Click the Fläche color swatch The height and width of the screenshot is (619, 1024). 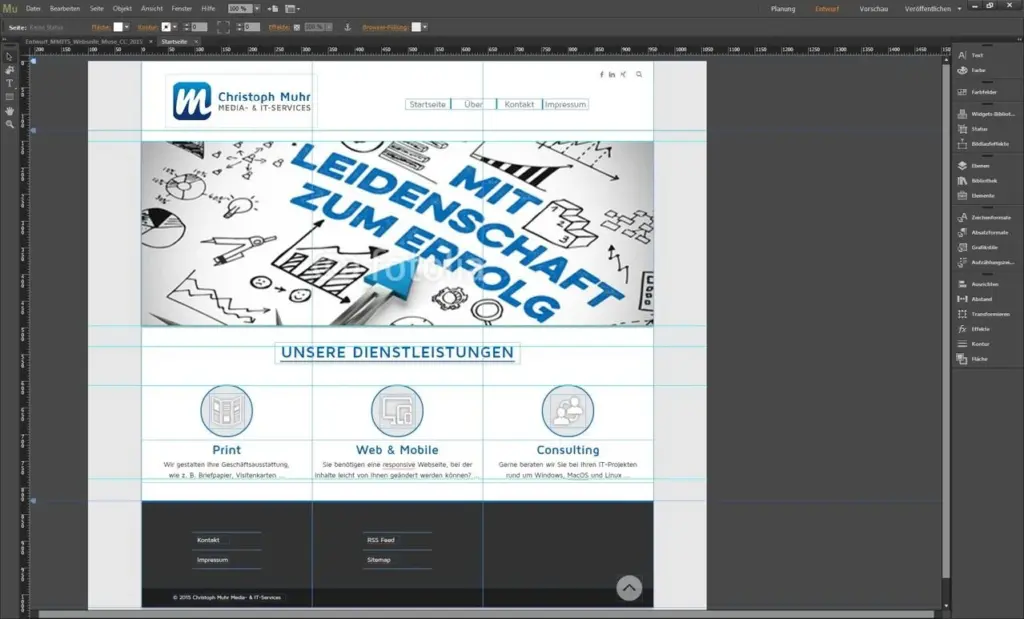[117, 27]
